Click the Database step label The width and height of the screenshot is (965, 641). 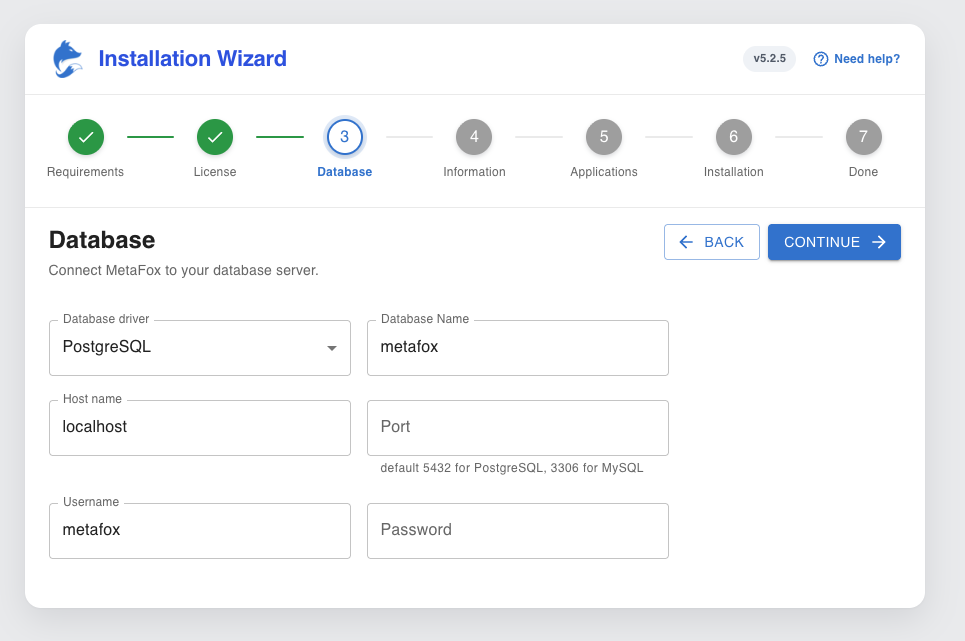(x=345, y=172)
